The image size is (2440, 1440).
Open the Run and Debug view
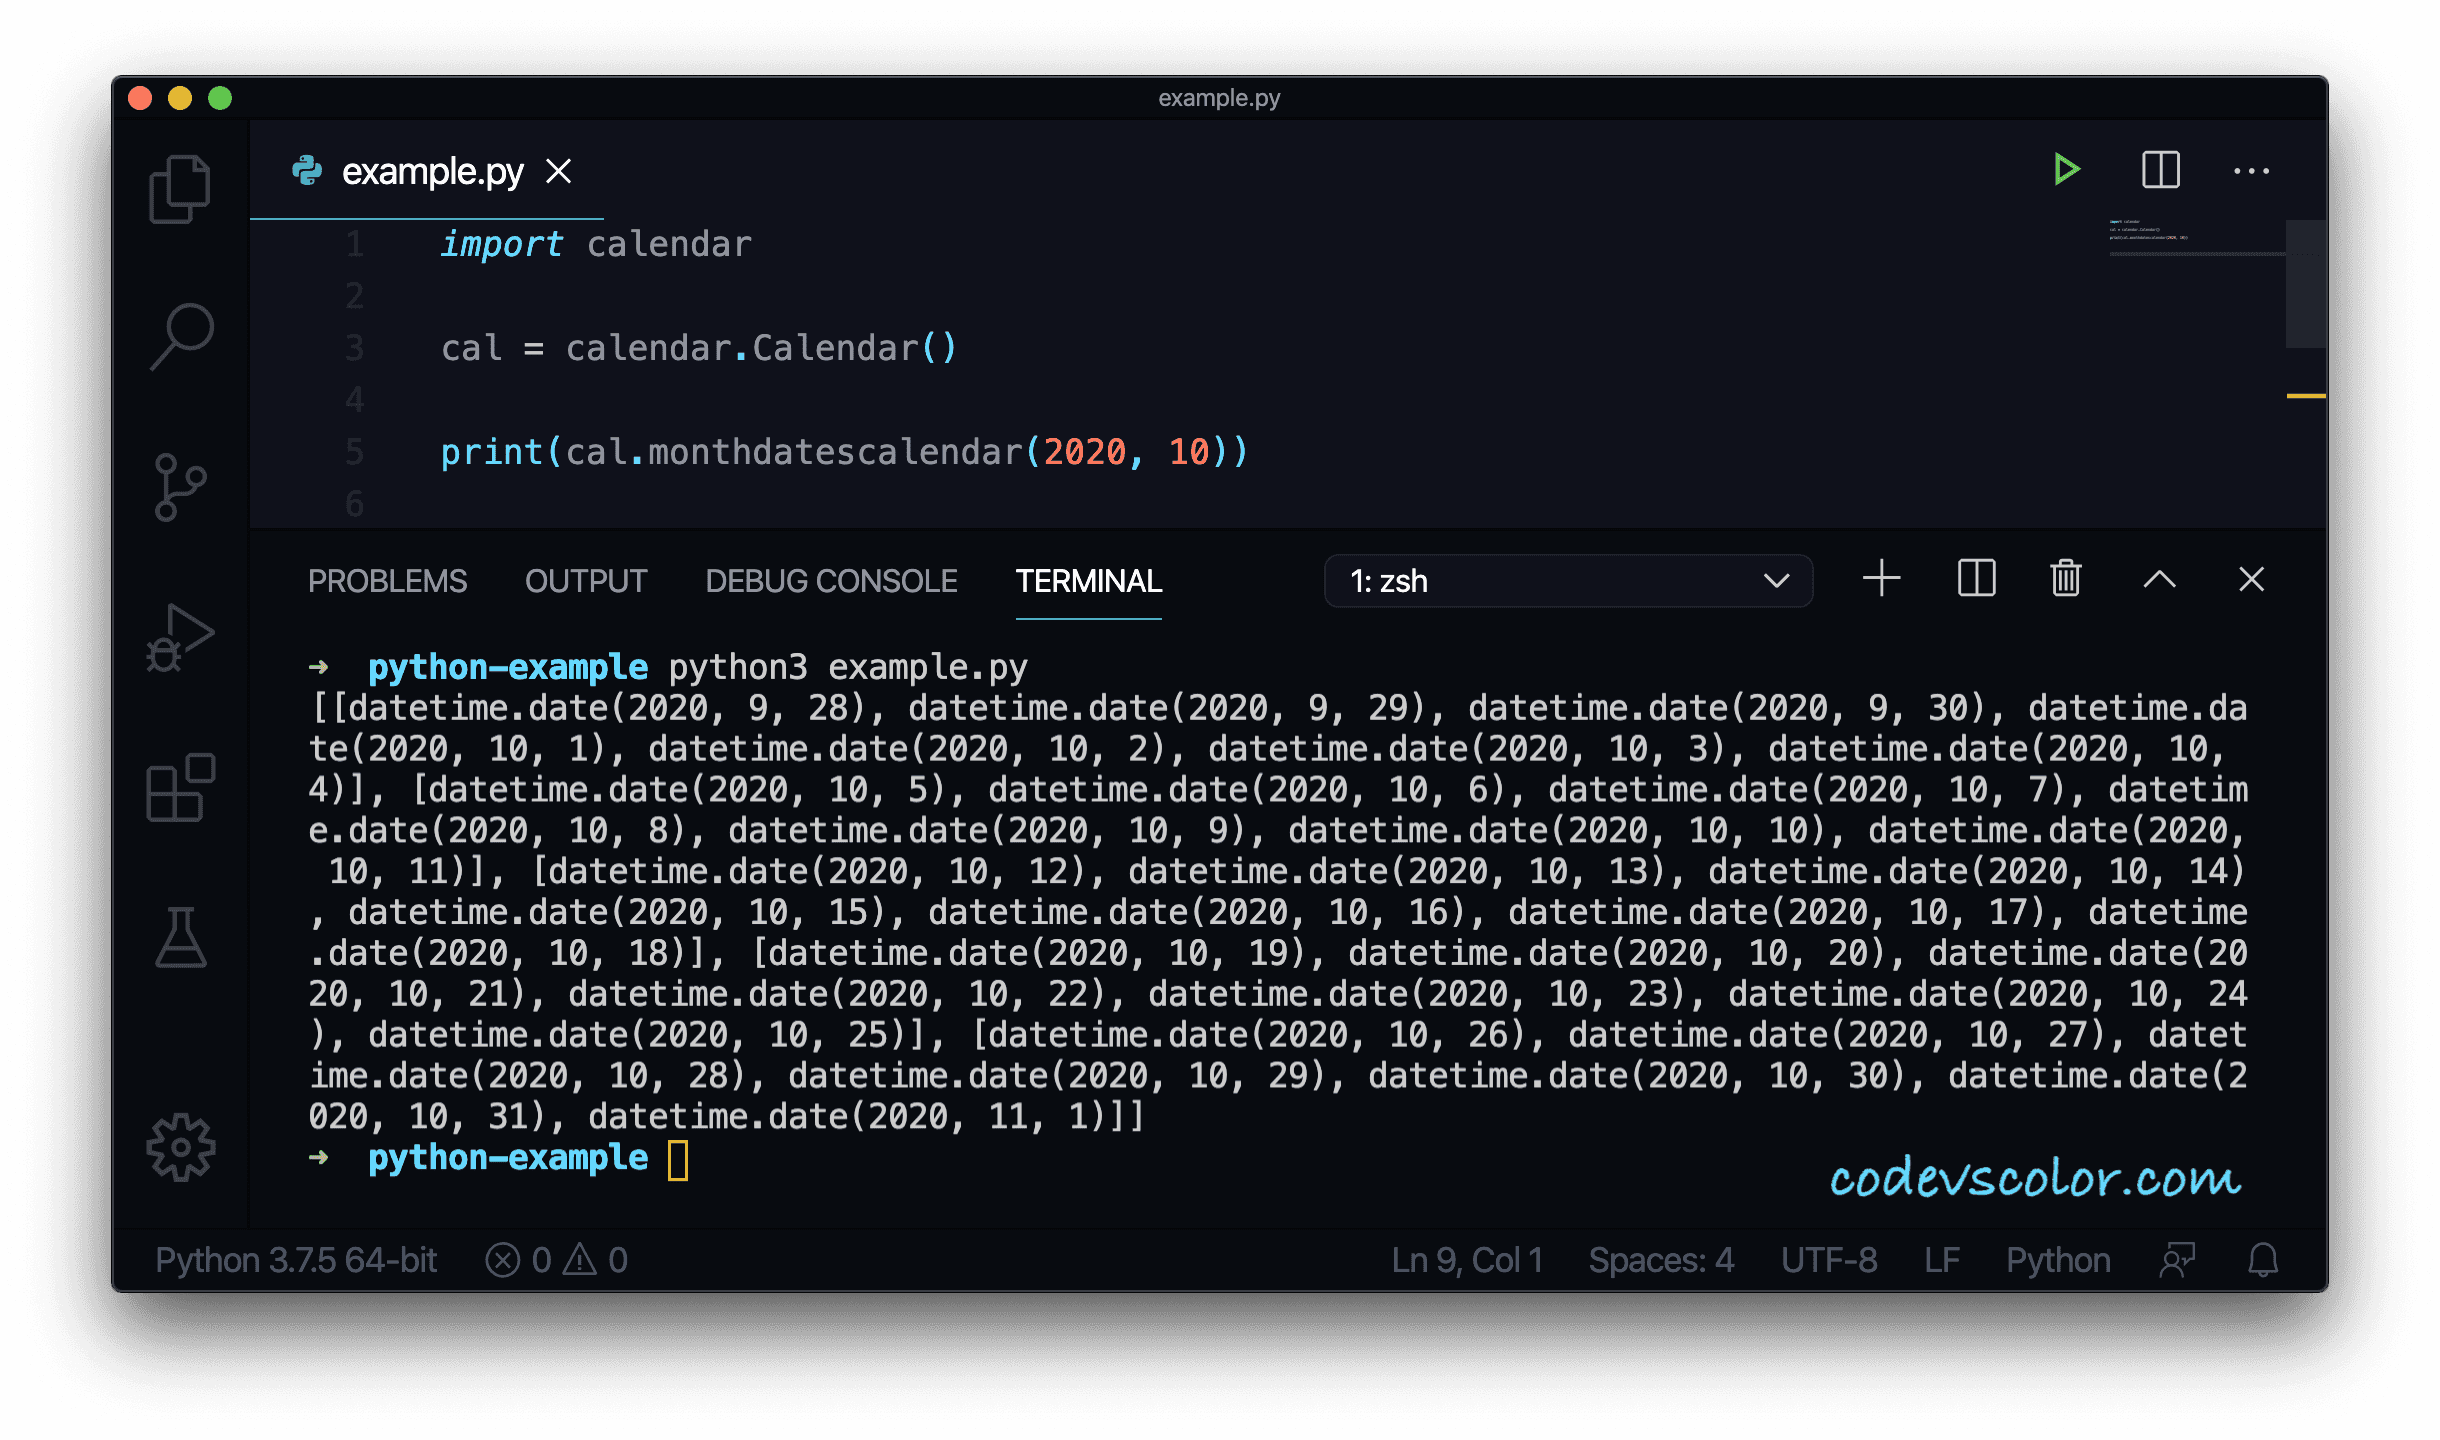(180, 638)
